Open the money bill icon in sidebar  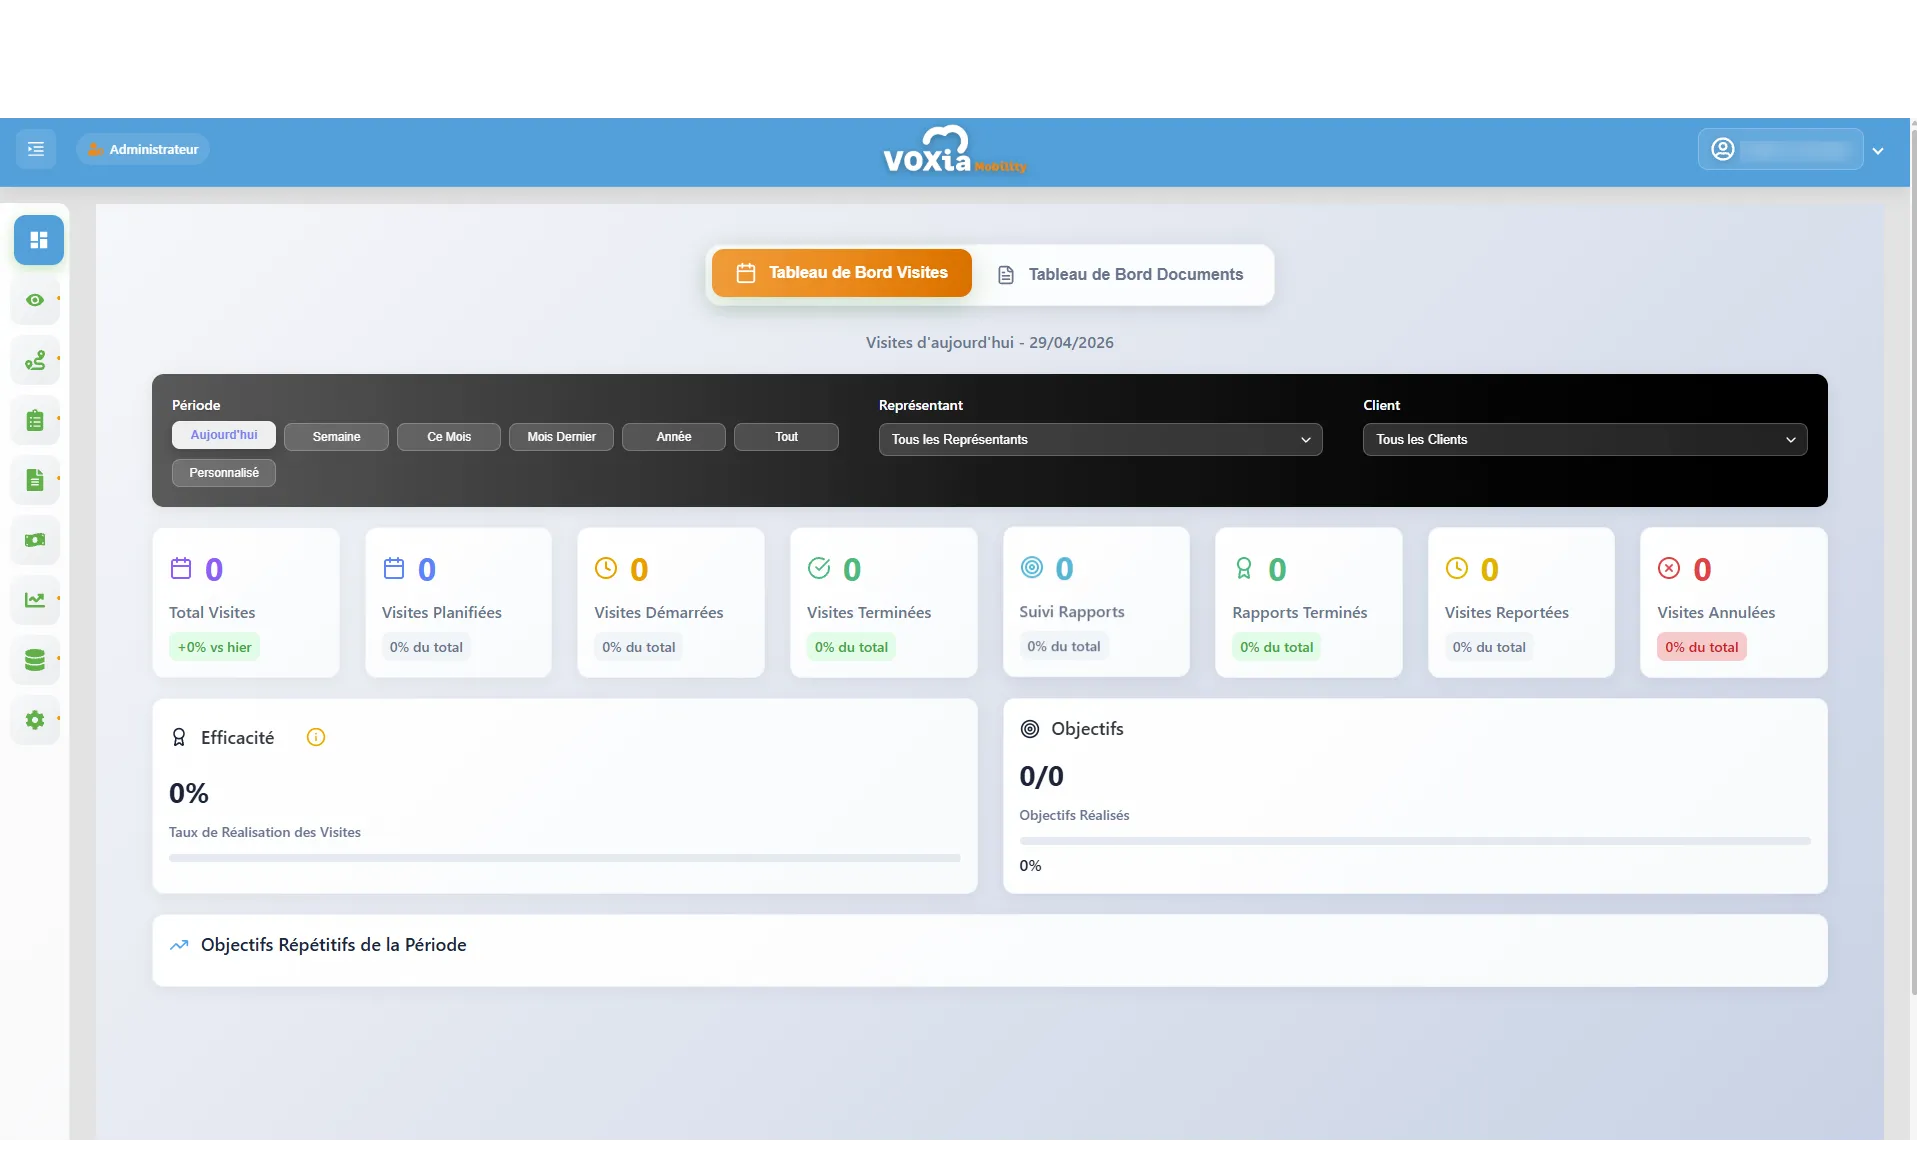coord(35,540)
